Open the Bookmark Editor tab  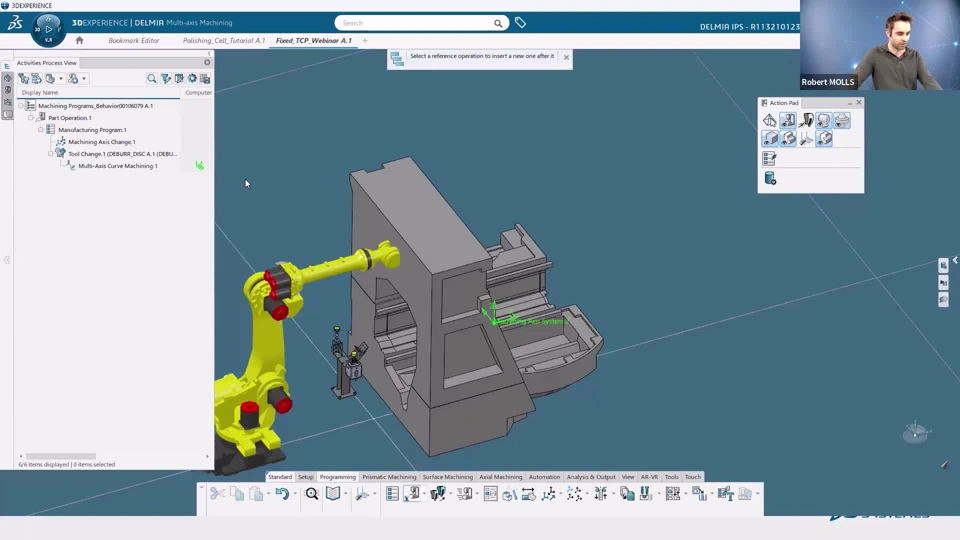(133, 40)
